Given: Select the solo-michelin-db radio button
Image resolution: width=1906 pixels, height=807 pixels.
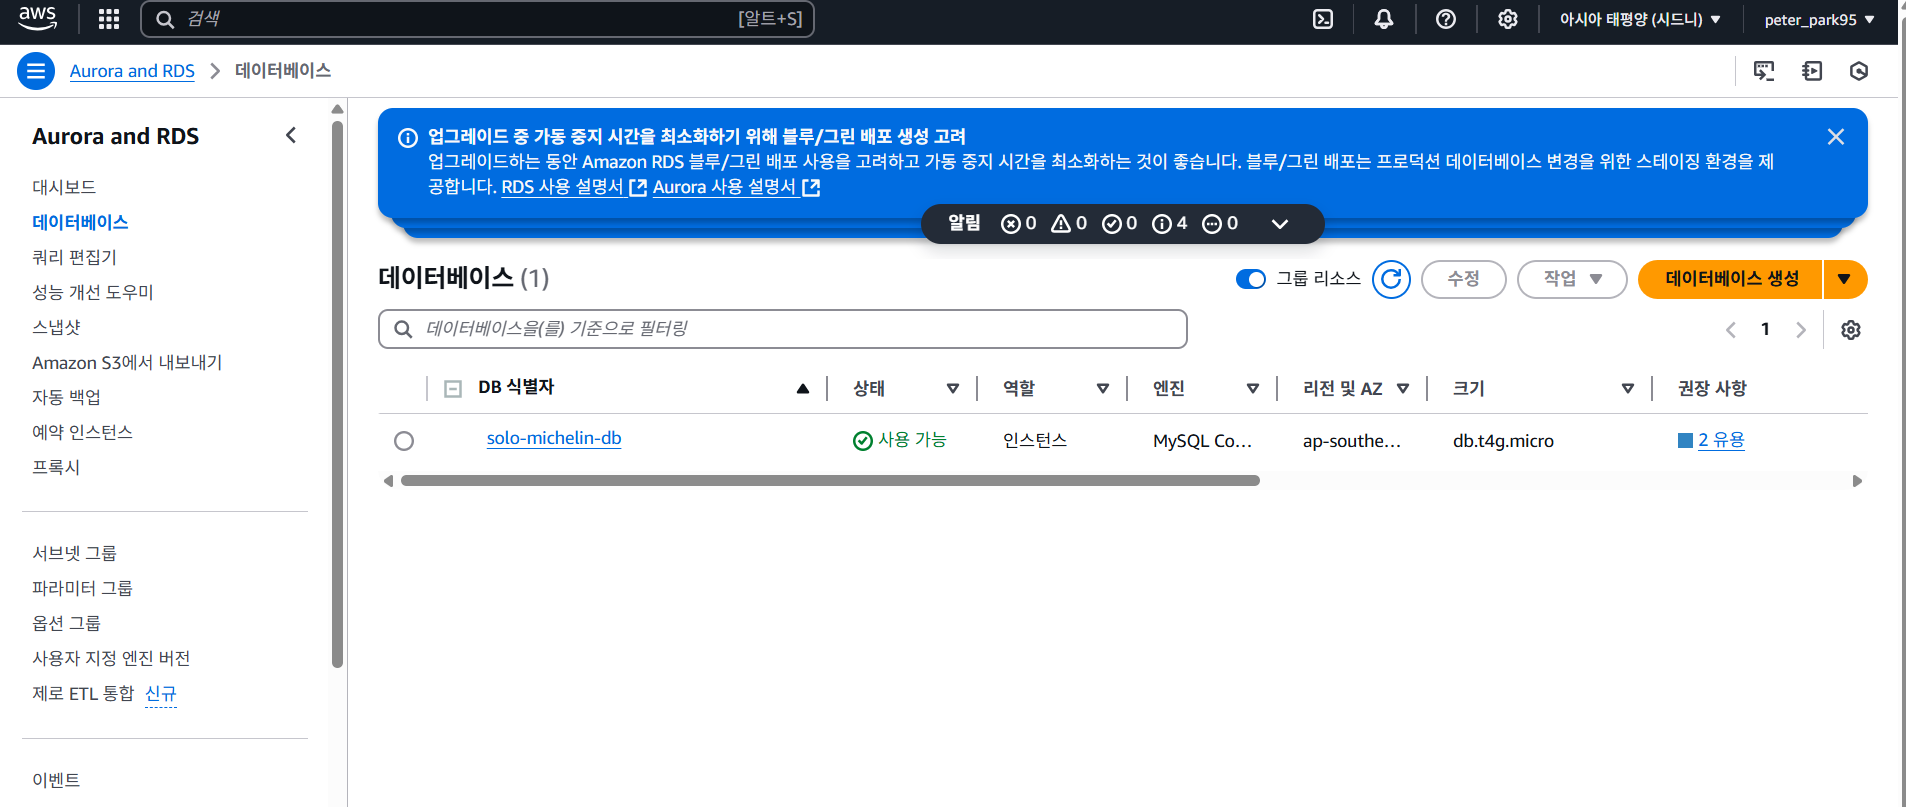Looking at the screenshot, I should pyautogui.click(x=404, y=441).
